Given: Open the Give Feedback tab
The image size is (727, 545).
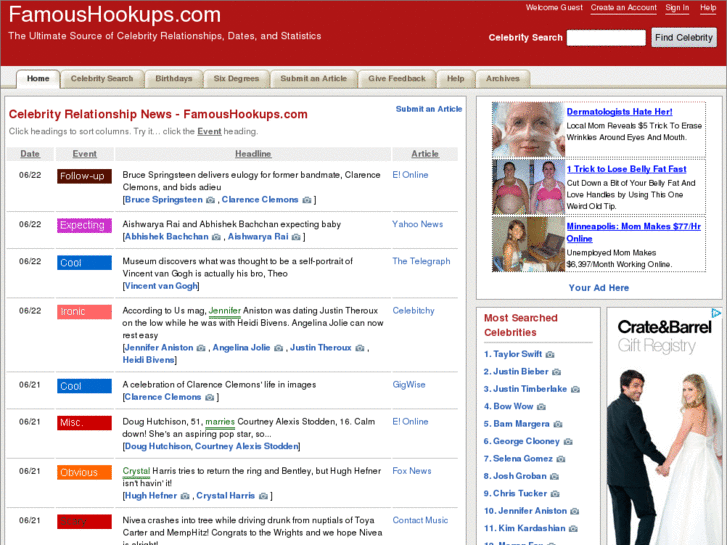Looking at the screenshot, I should pos(397,79).
